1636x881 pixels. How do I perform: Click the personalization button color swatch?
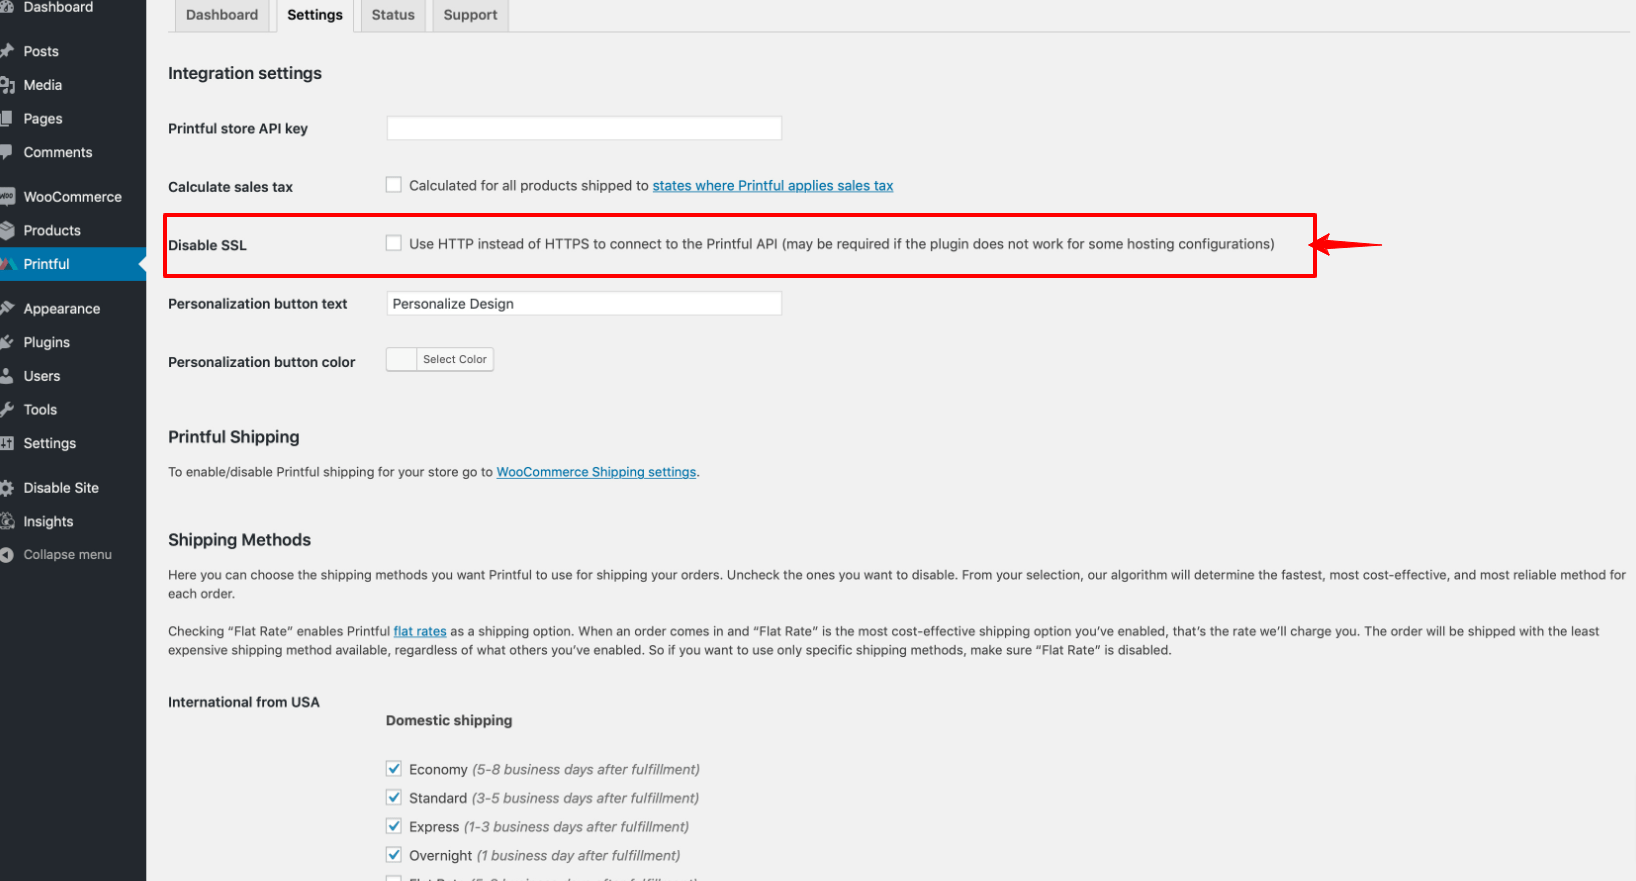(x=402, y=360)
